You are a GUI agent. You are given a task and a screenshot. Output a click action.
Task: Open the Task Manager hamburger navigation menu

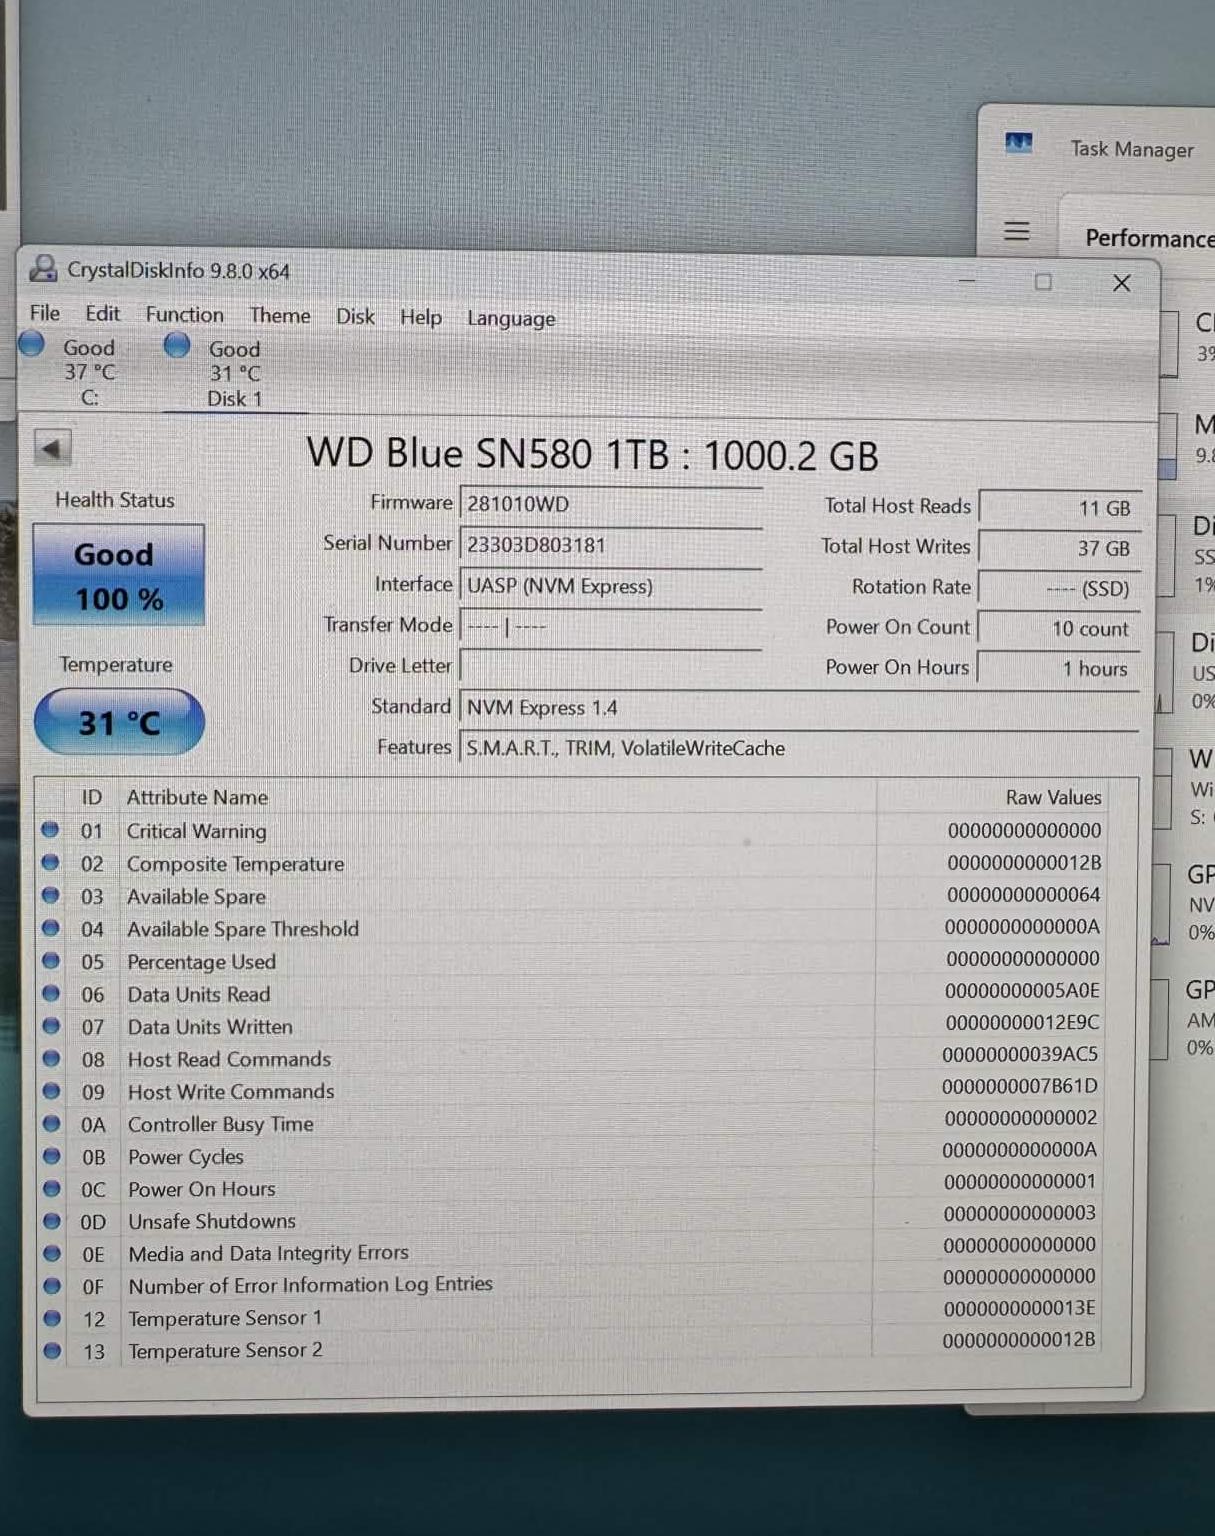pos(1017,231)
